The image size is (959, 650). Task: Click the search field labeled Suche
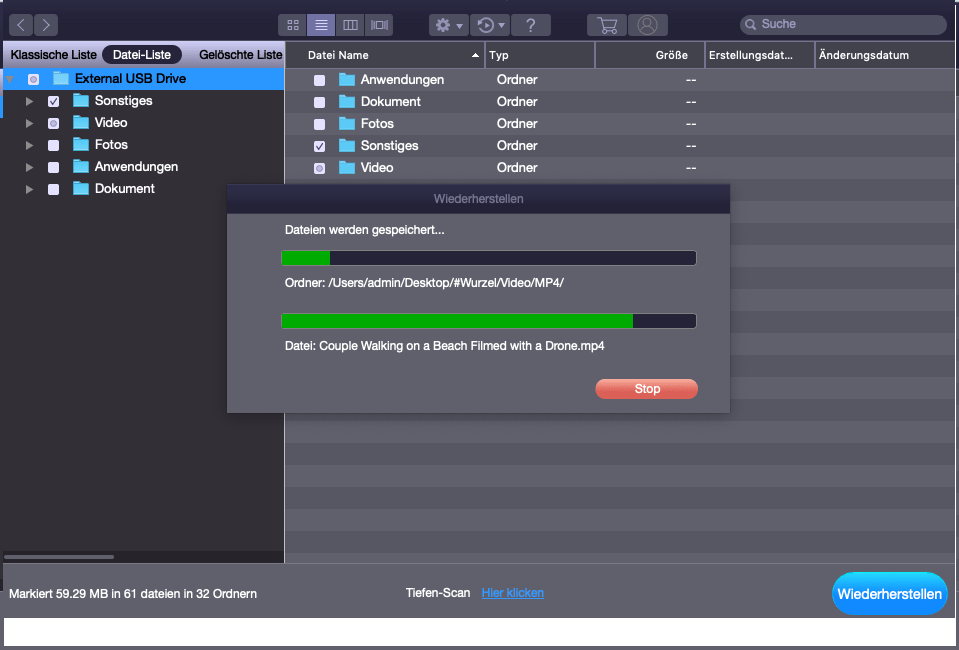(x=843, y=24)
